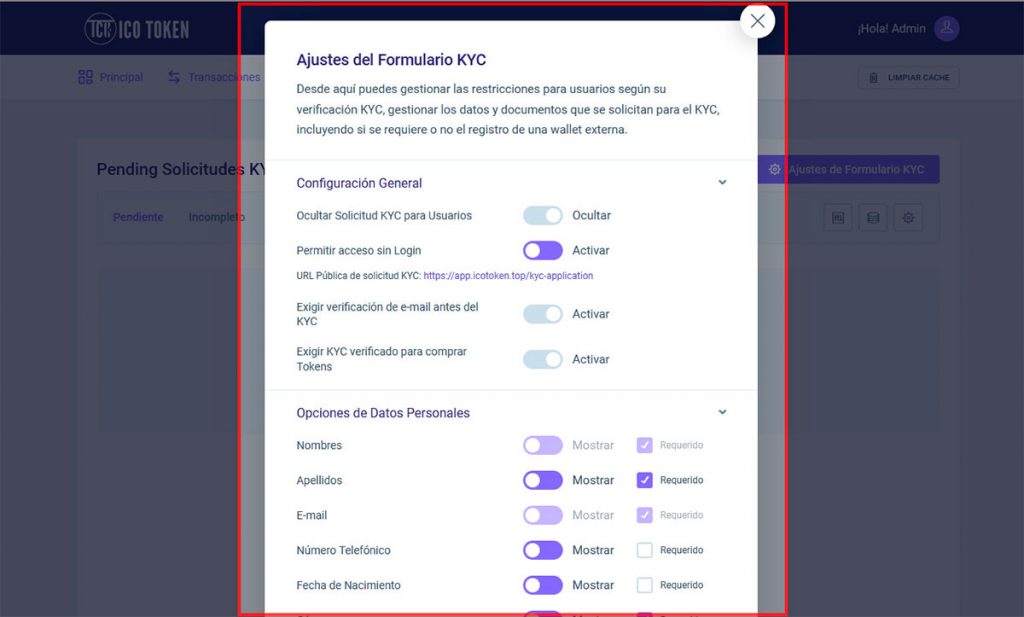Switch to the Incompleto tab
This screenshot has width=1024, height=617.
216,217
